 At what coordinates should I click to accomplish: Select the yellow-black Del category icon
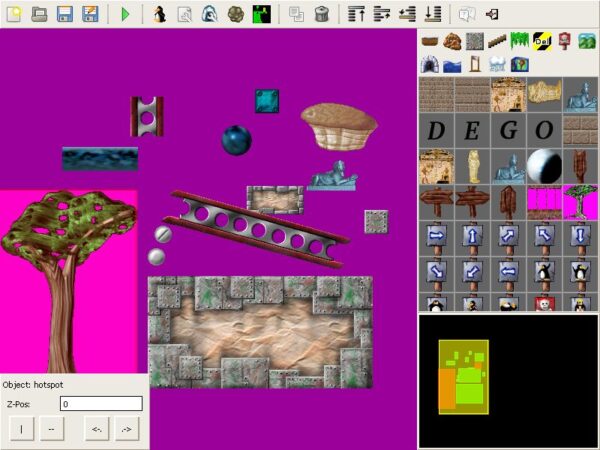542,41
